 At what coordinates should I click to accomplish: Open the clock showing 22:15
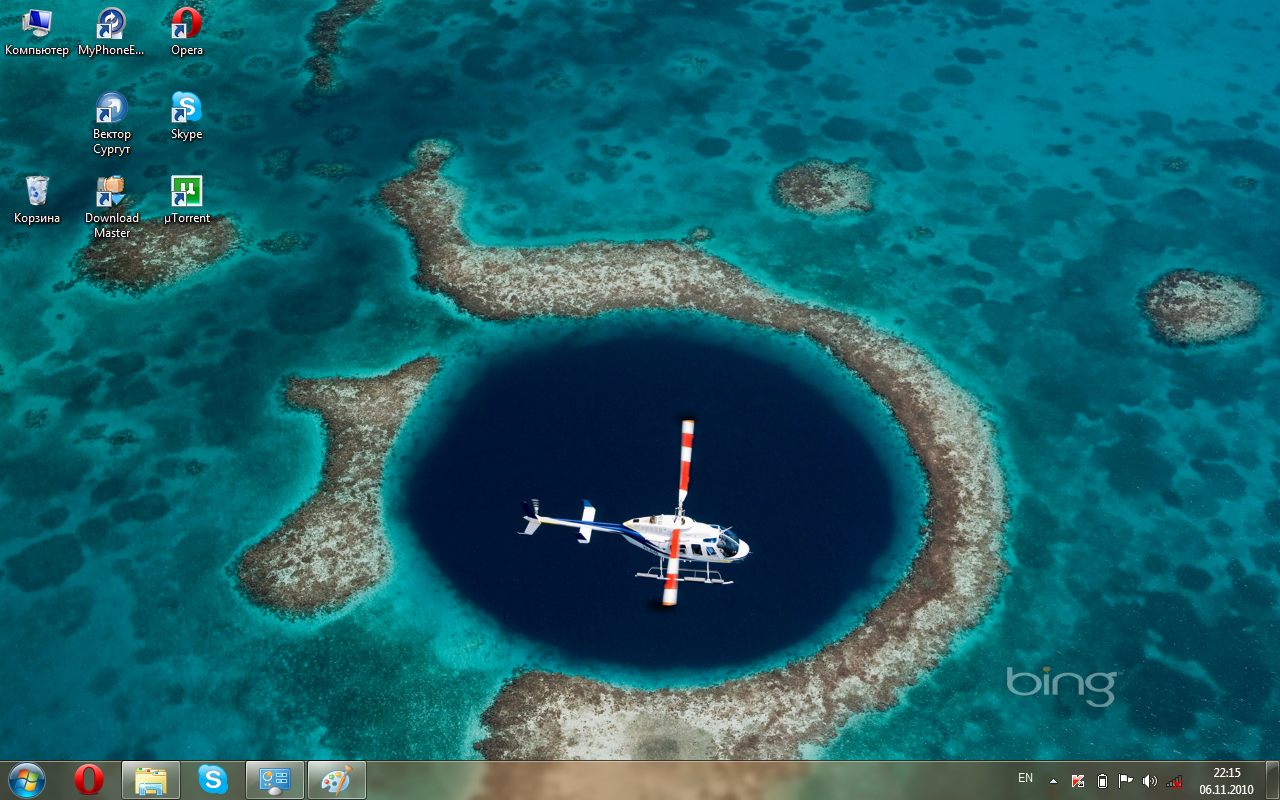[x=1226, y=781]
